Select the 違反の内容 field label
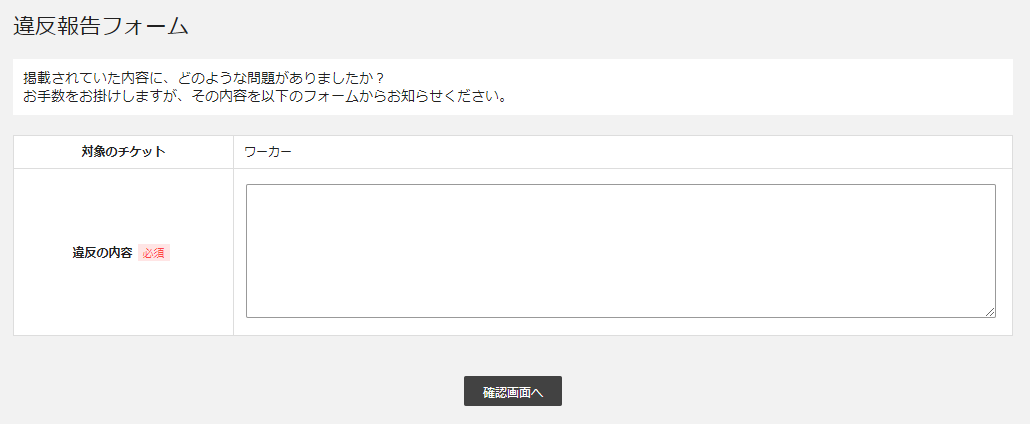1030x424 pixels. (x=102, y=253)
